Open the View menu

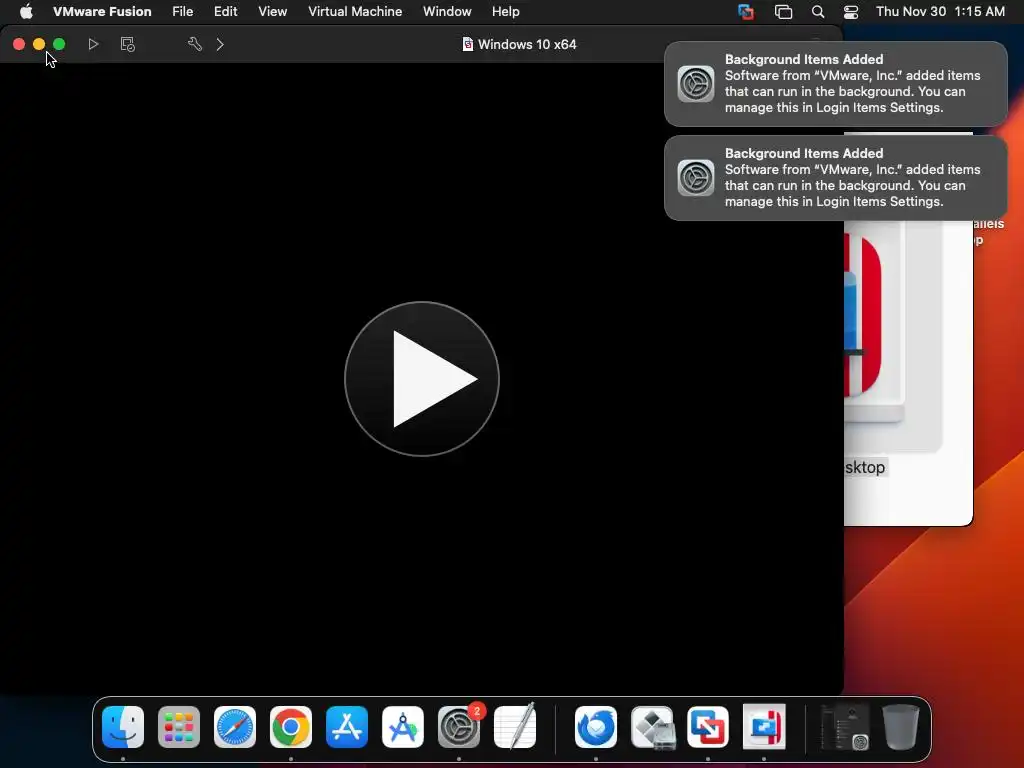tap(272, 11)
